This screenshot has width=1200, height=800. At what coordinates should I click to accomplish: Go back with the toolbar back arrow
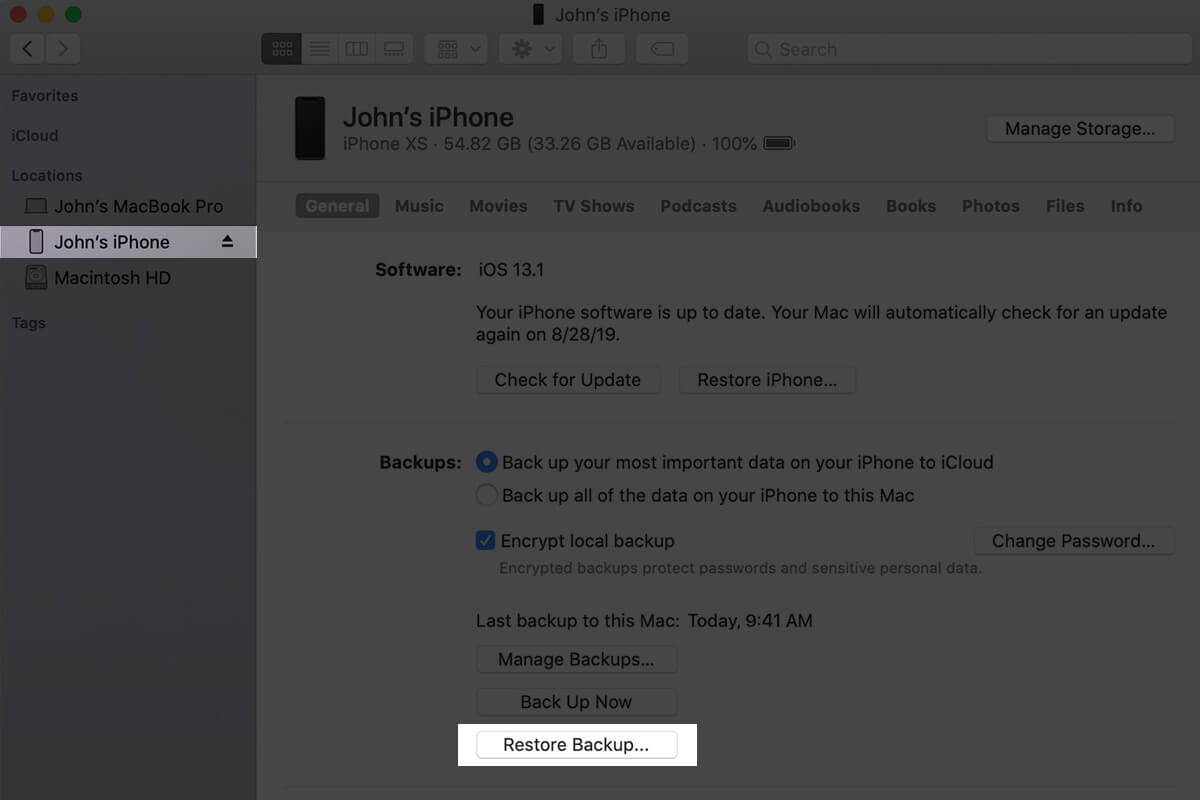click(x=27, y=49)
